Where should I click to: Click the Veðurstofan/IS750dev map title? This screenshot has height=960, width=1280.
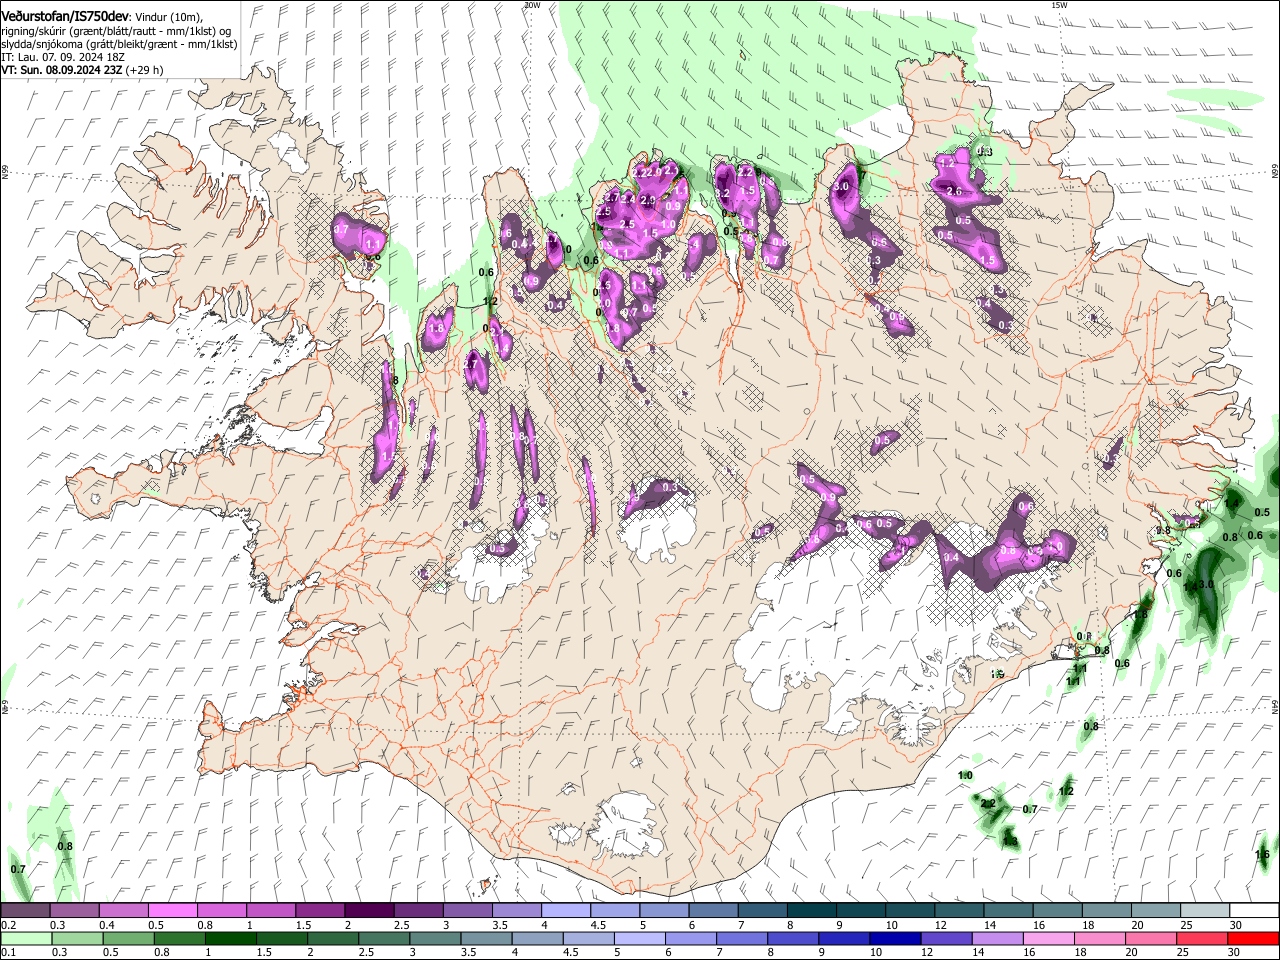[x=65, y=16]
